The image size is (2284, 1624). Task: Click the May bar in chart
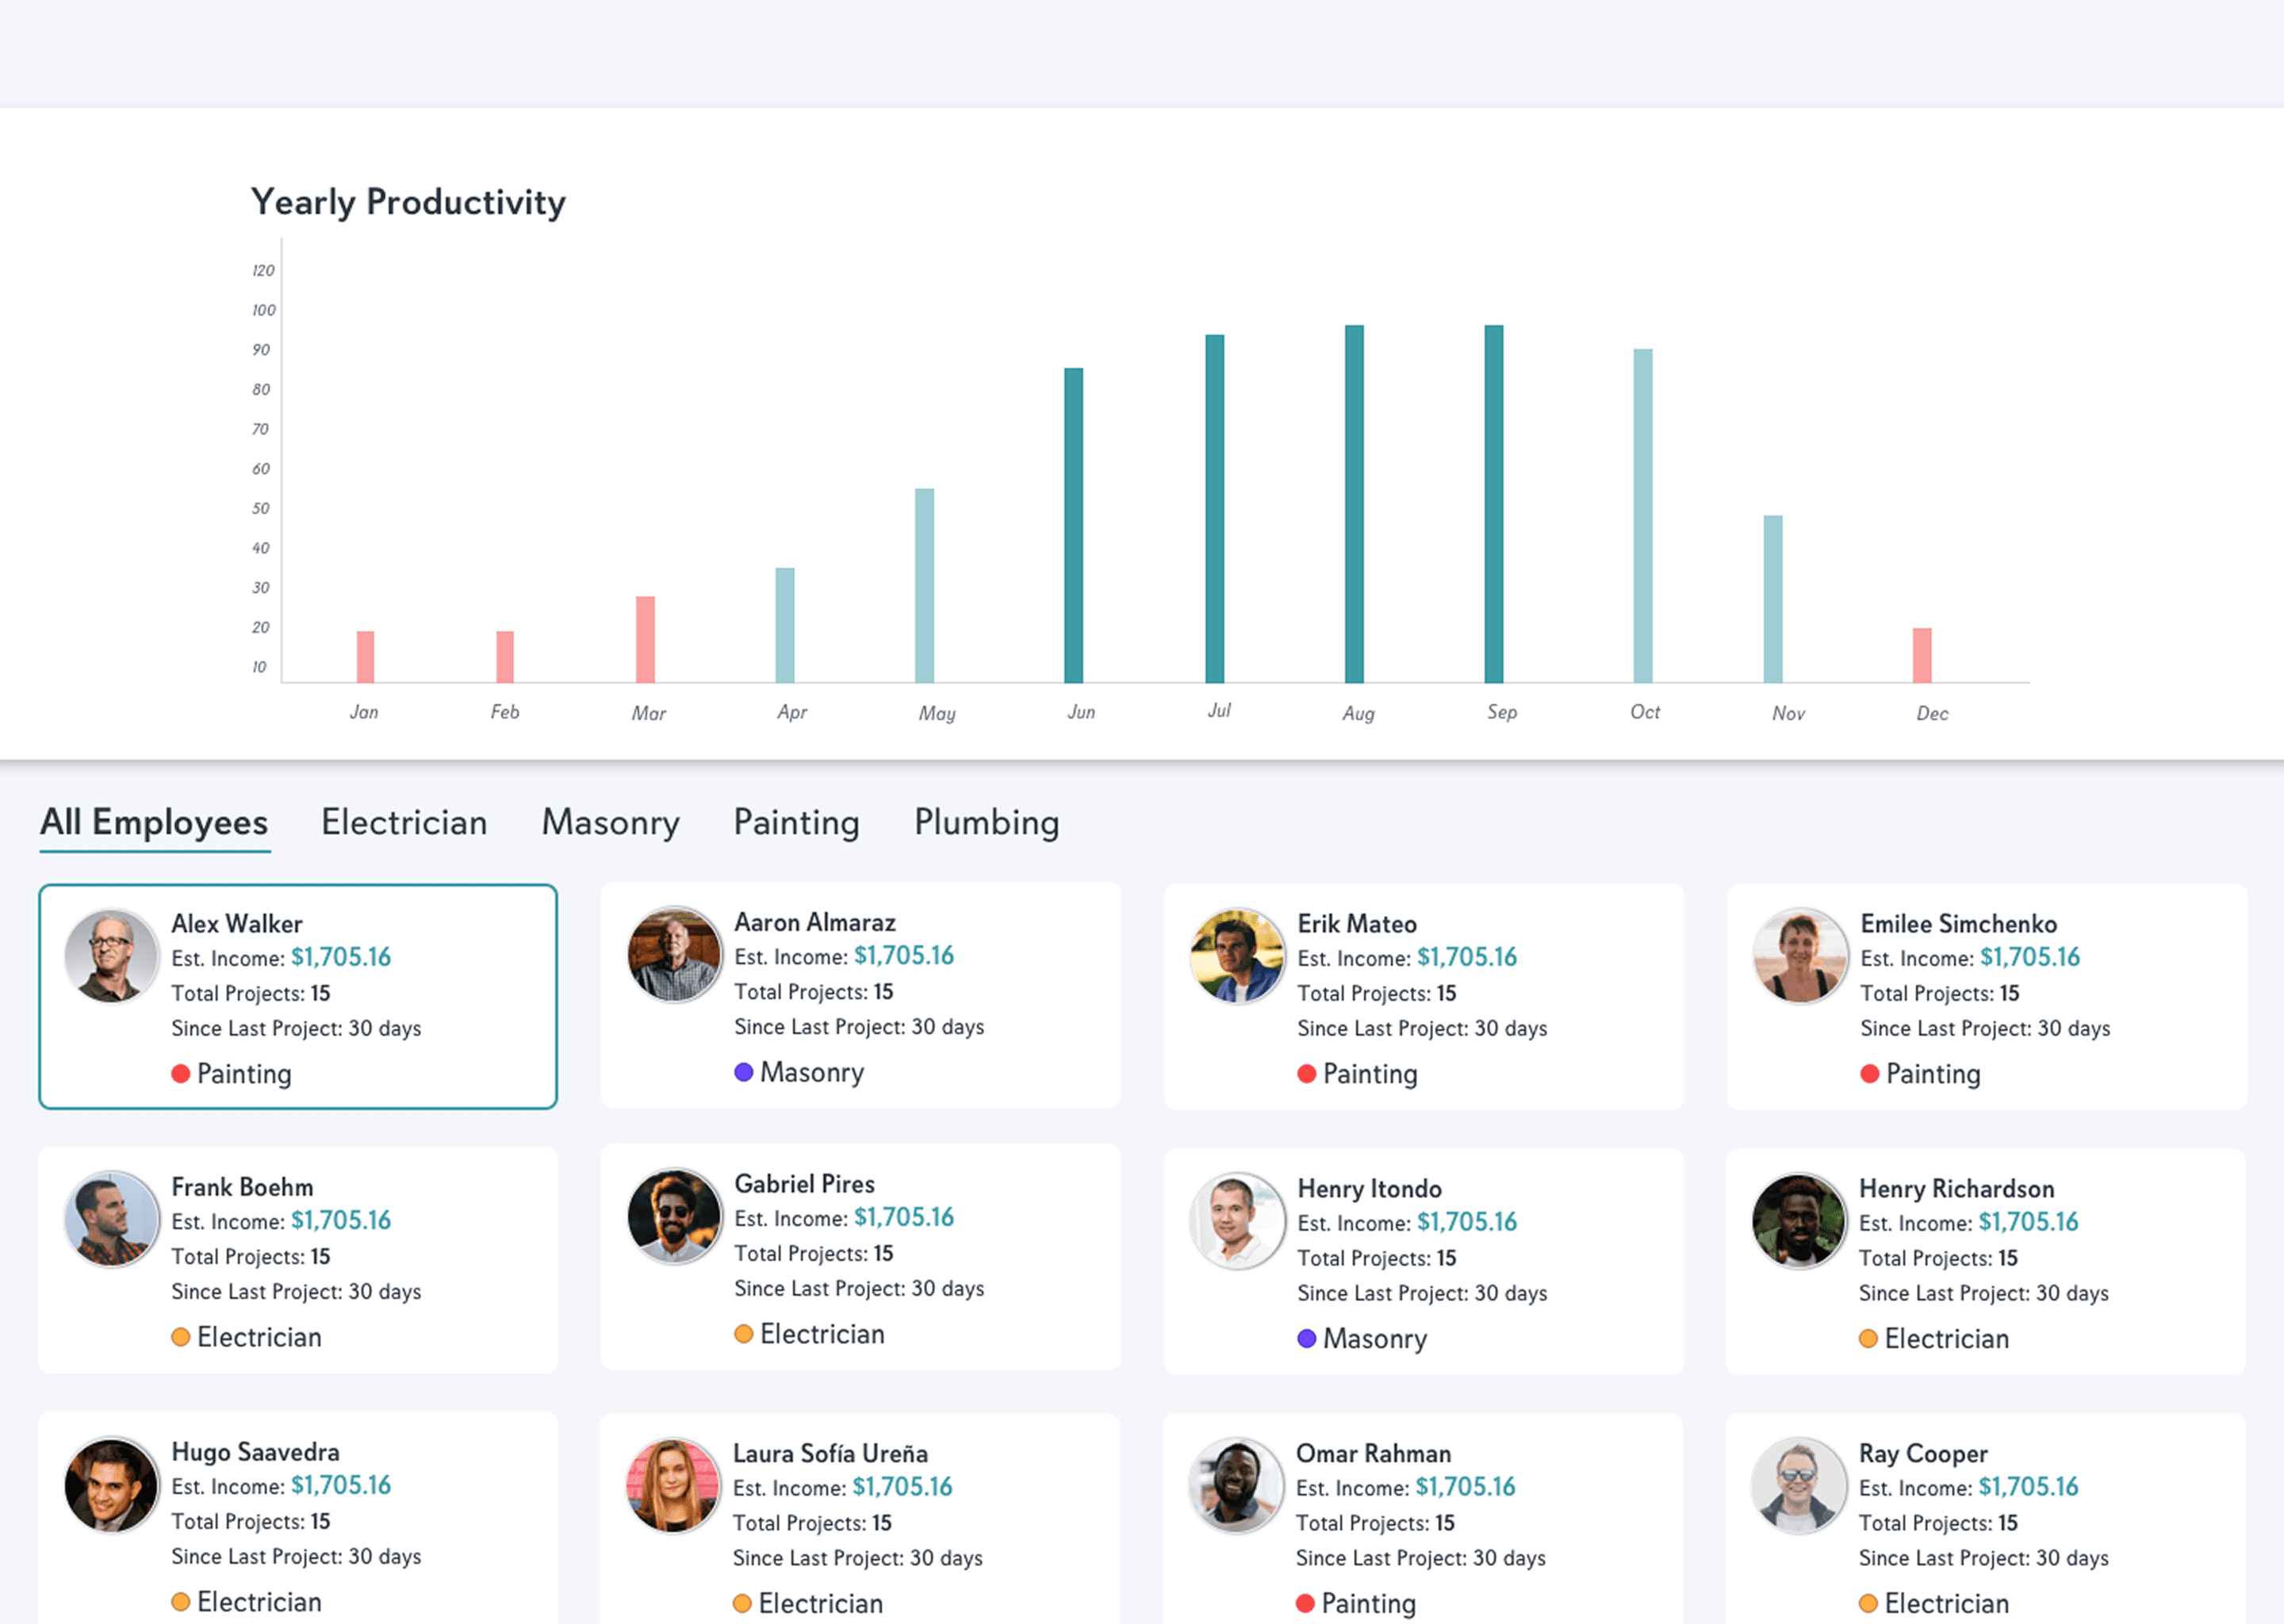click(924, 586)
